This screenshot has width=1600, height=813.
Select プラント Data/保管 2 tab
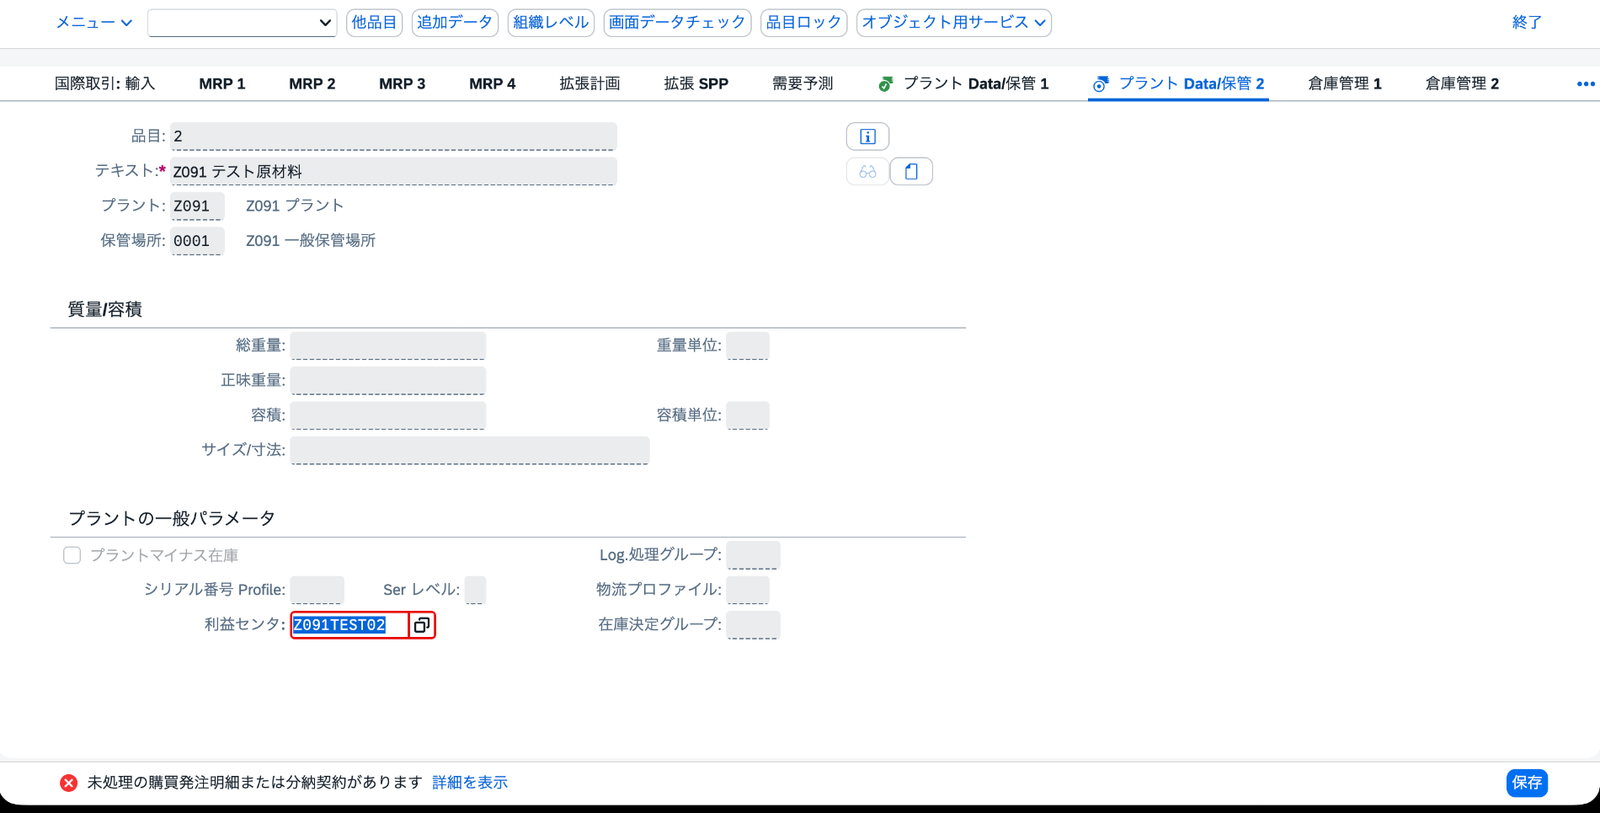click(x=1178, y=84)
